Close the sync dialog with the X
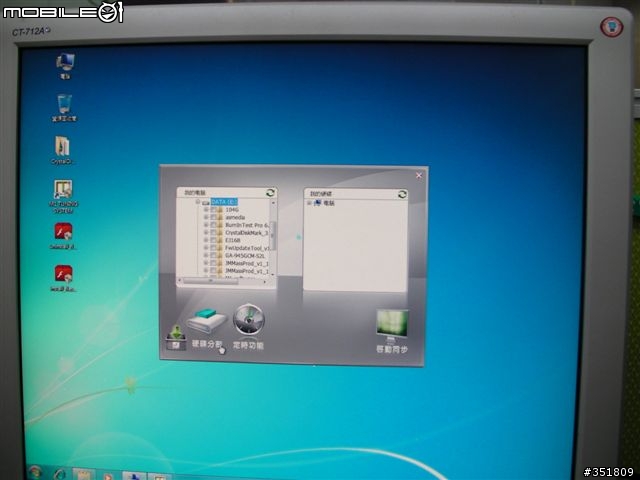 pos(419,176)
